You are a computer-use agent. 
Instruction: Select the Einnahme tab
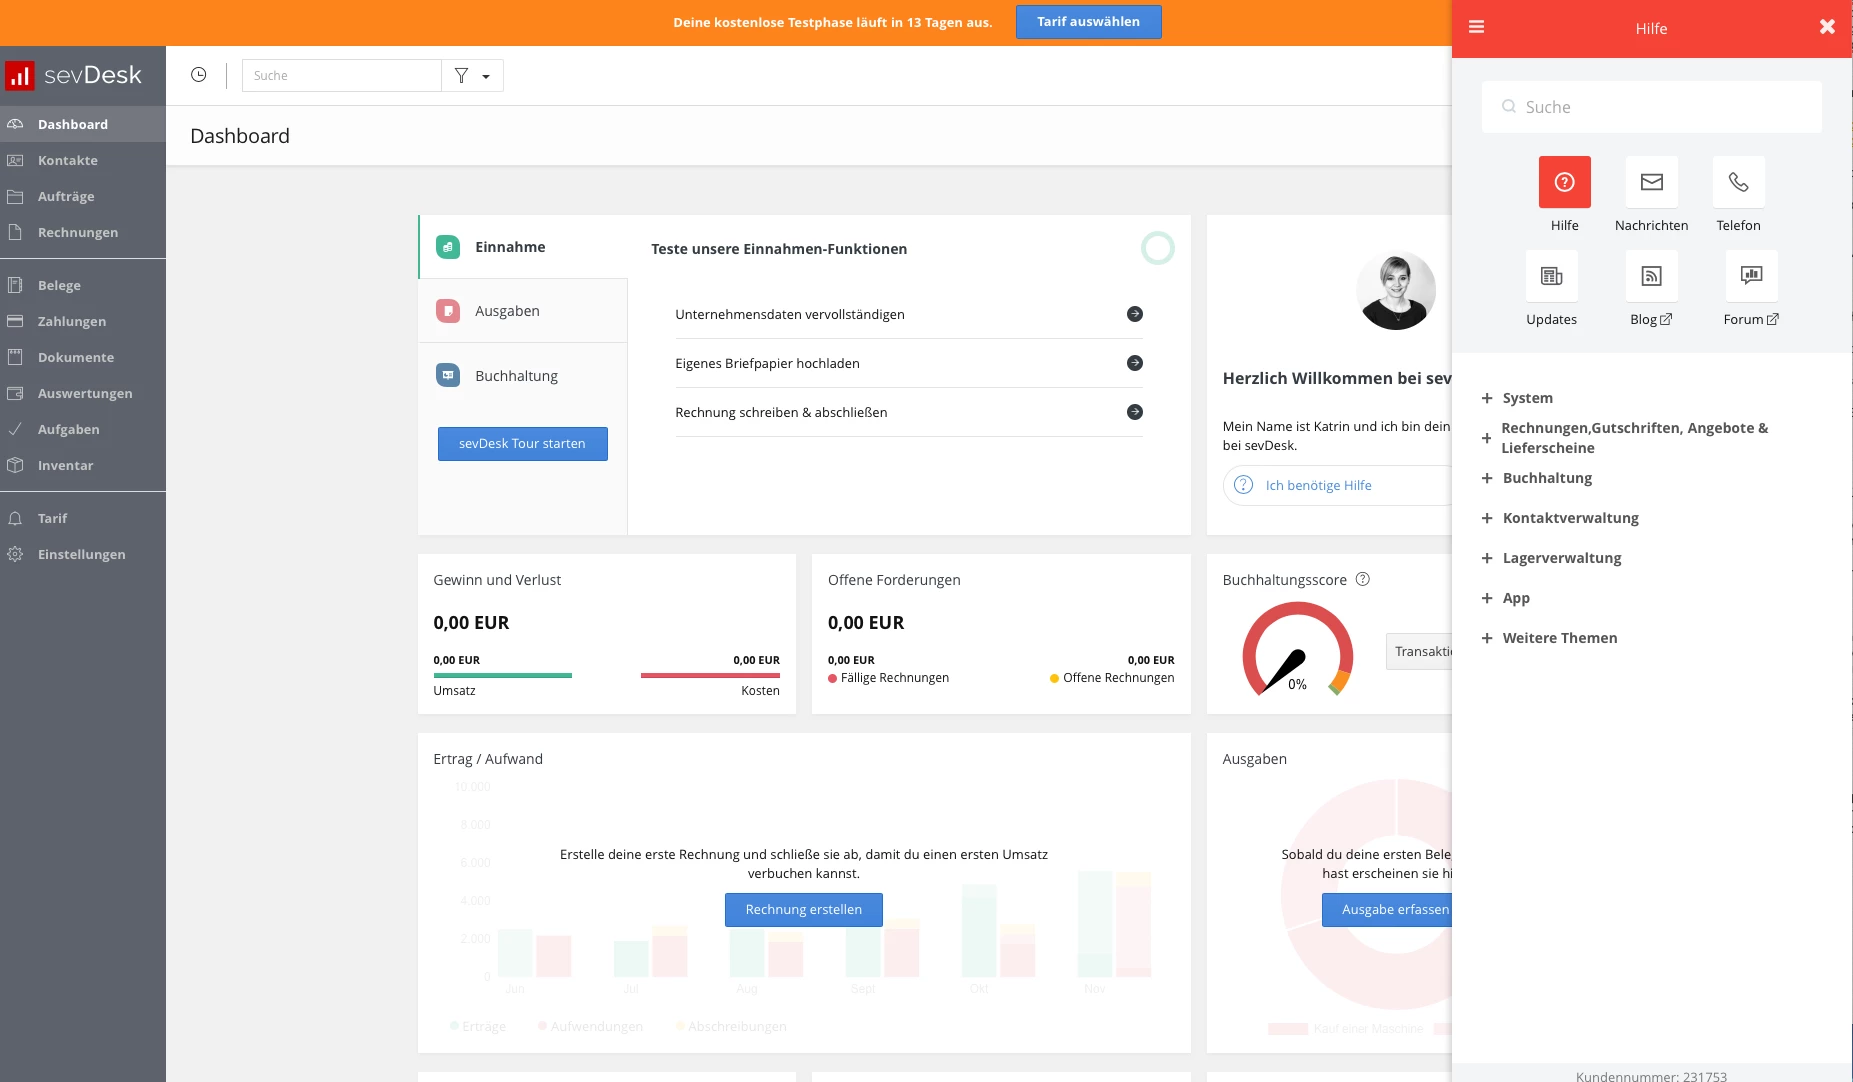pos(523,247)
